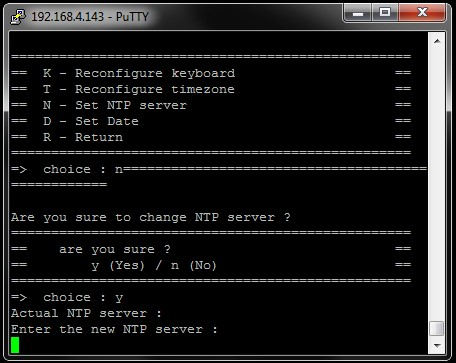Click the 'D - Set Date' line

pyautogui.click(x=91, y=121)
